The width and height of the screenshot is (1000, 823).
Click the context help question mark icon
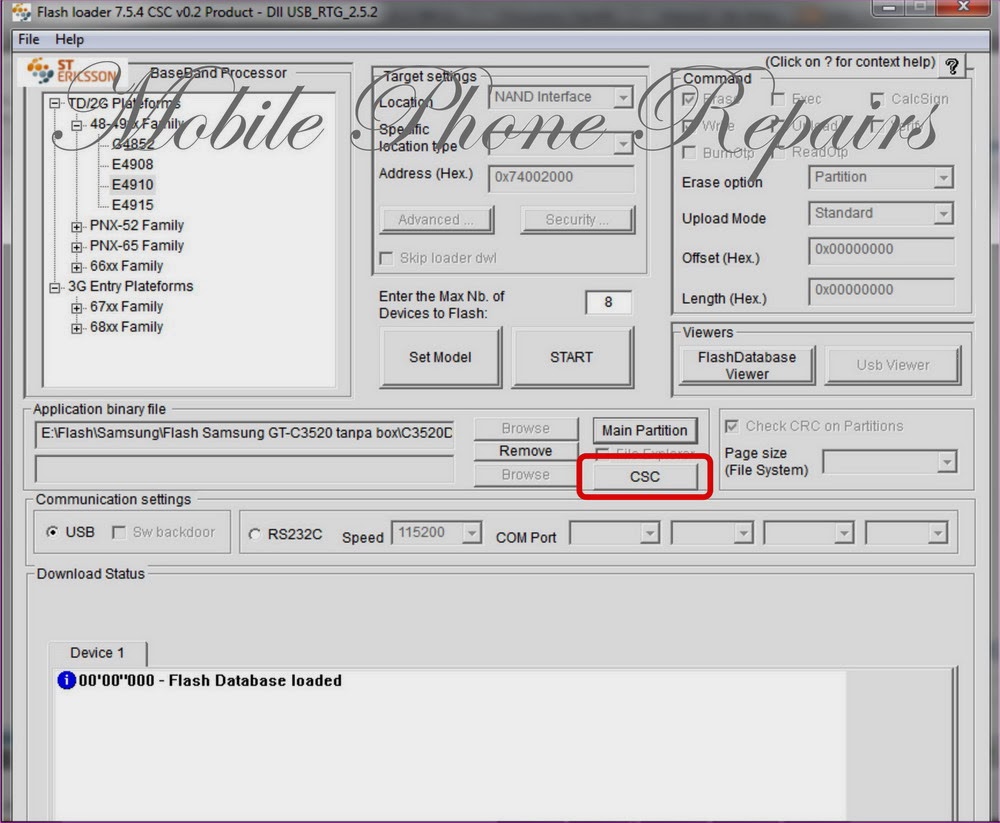click(x=952, y=66)
